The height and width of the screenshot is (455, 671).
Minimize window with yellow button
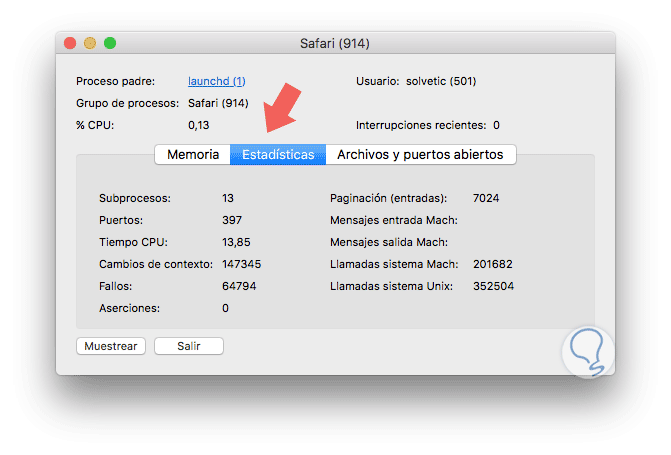[90, 43]
